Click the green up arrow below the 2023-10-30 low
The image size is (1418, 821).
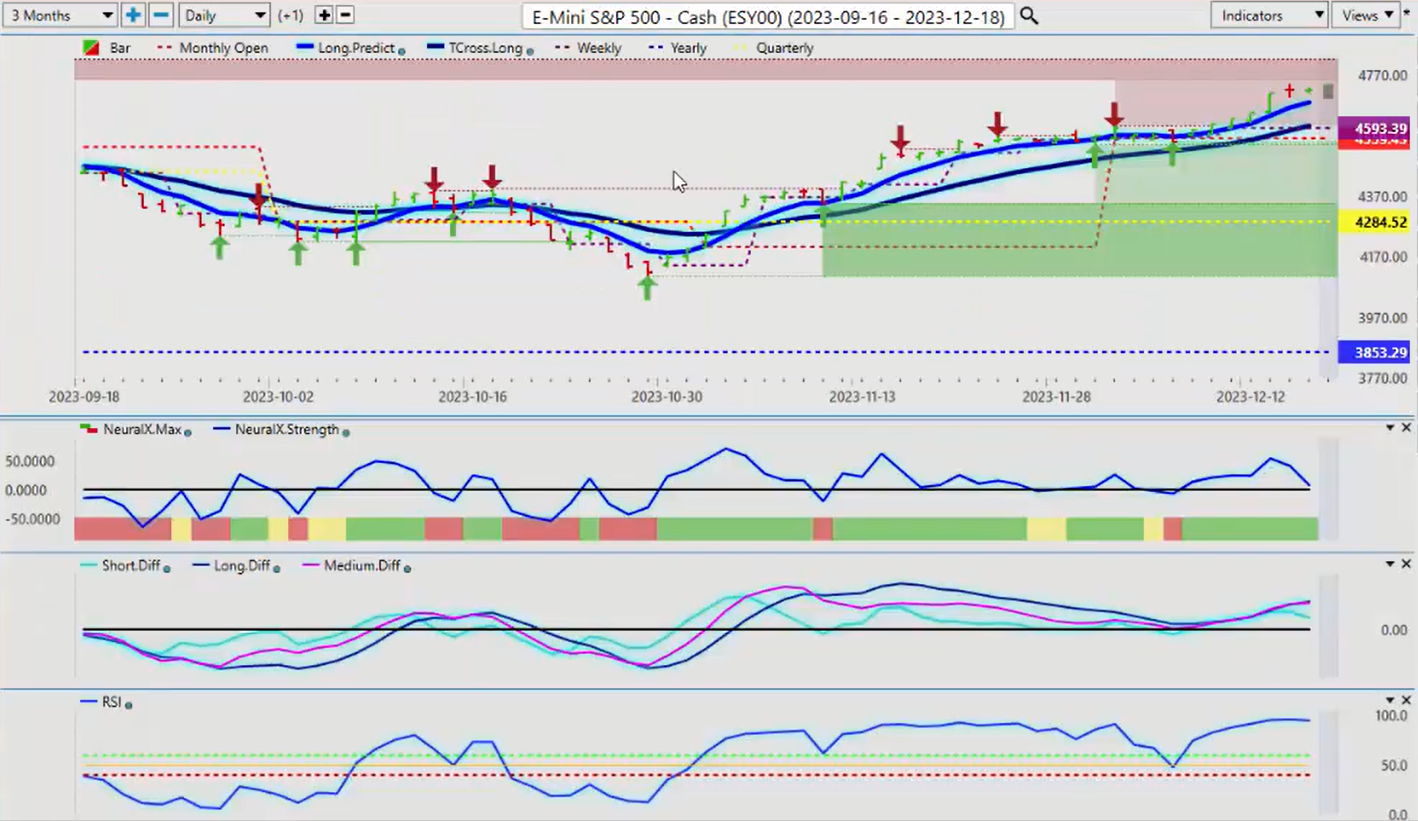(x=647, y=289)
